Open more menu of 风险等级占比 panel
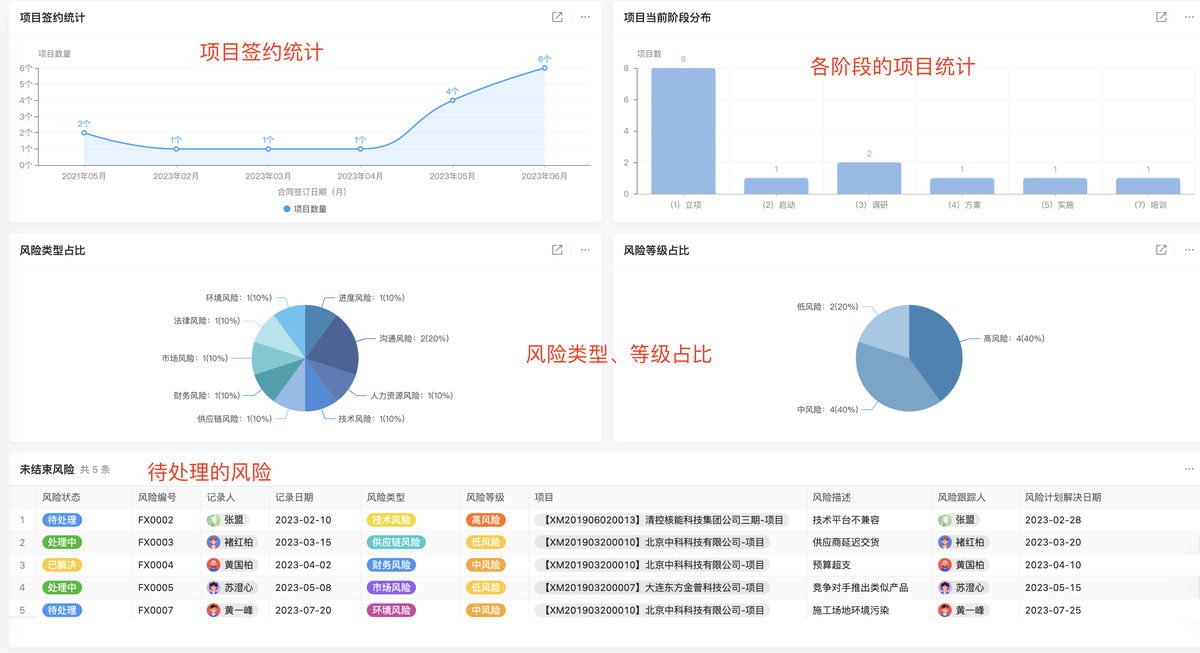1200x653 pixels. (1189, 250)
